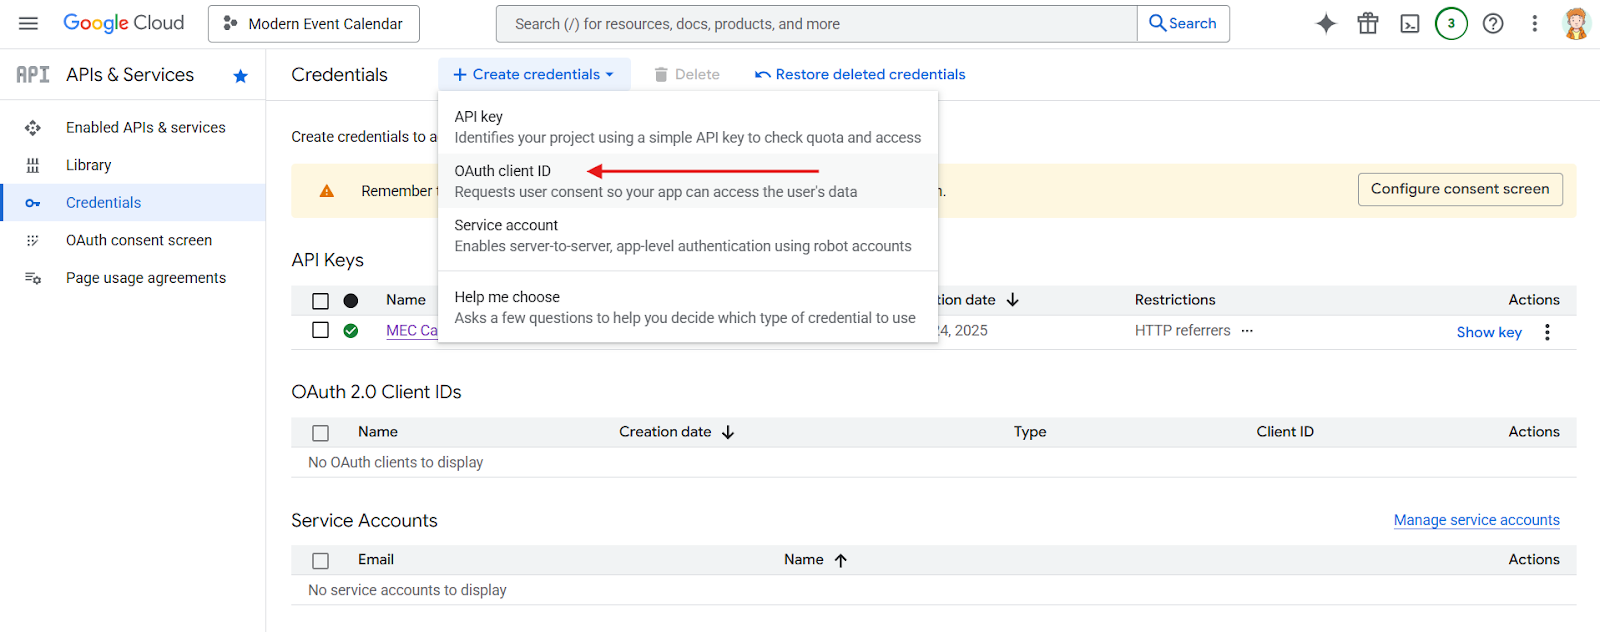Click Configure consent screen button
Viewport: 1600px width, 632px height.
tap(1459, 189)
